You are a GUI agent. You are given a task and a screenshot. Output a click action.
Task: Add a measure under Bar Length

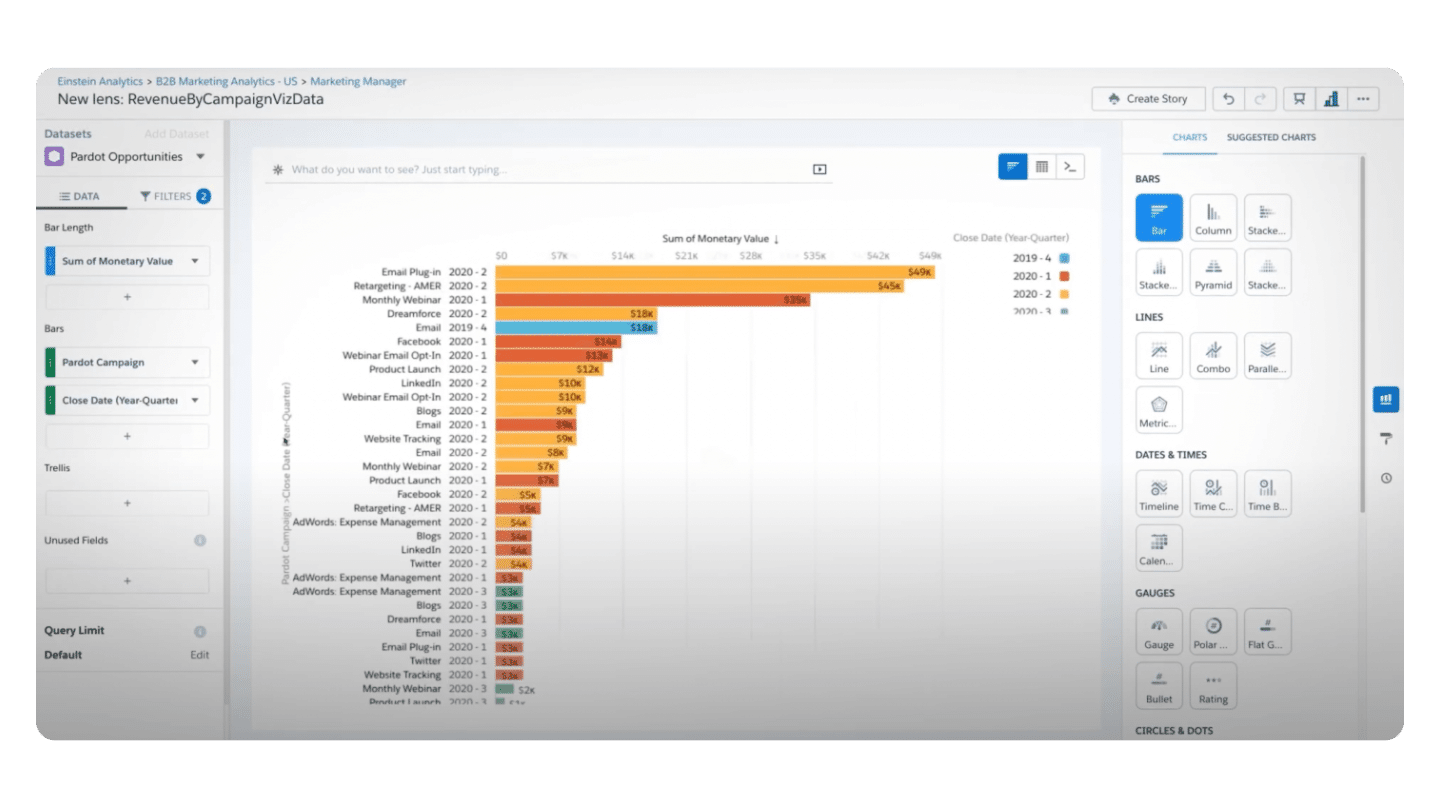[x=128, y=297]
